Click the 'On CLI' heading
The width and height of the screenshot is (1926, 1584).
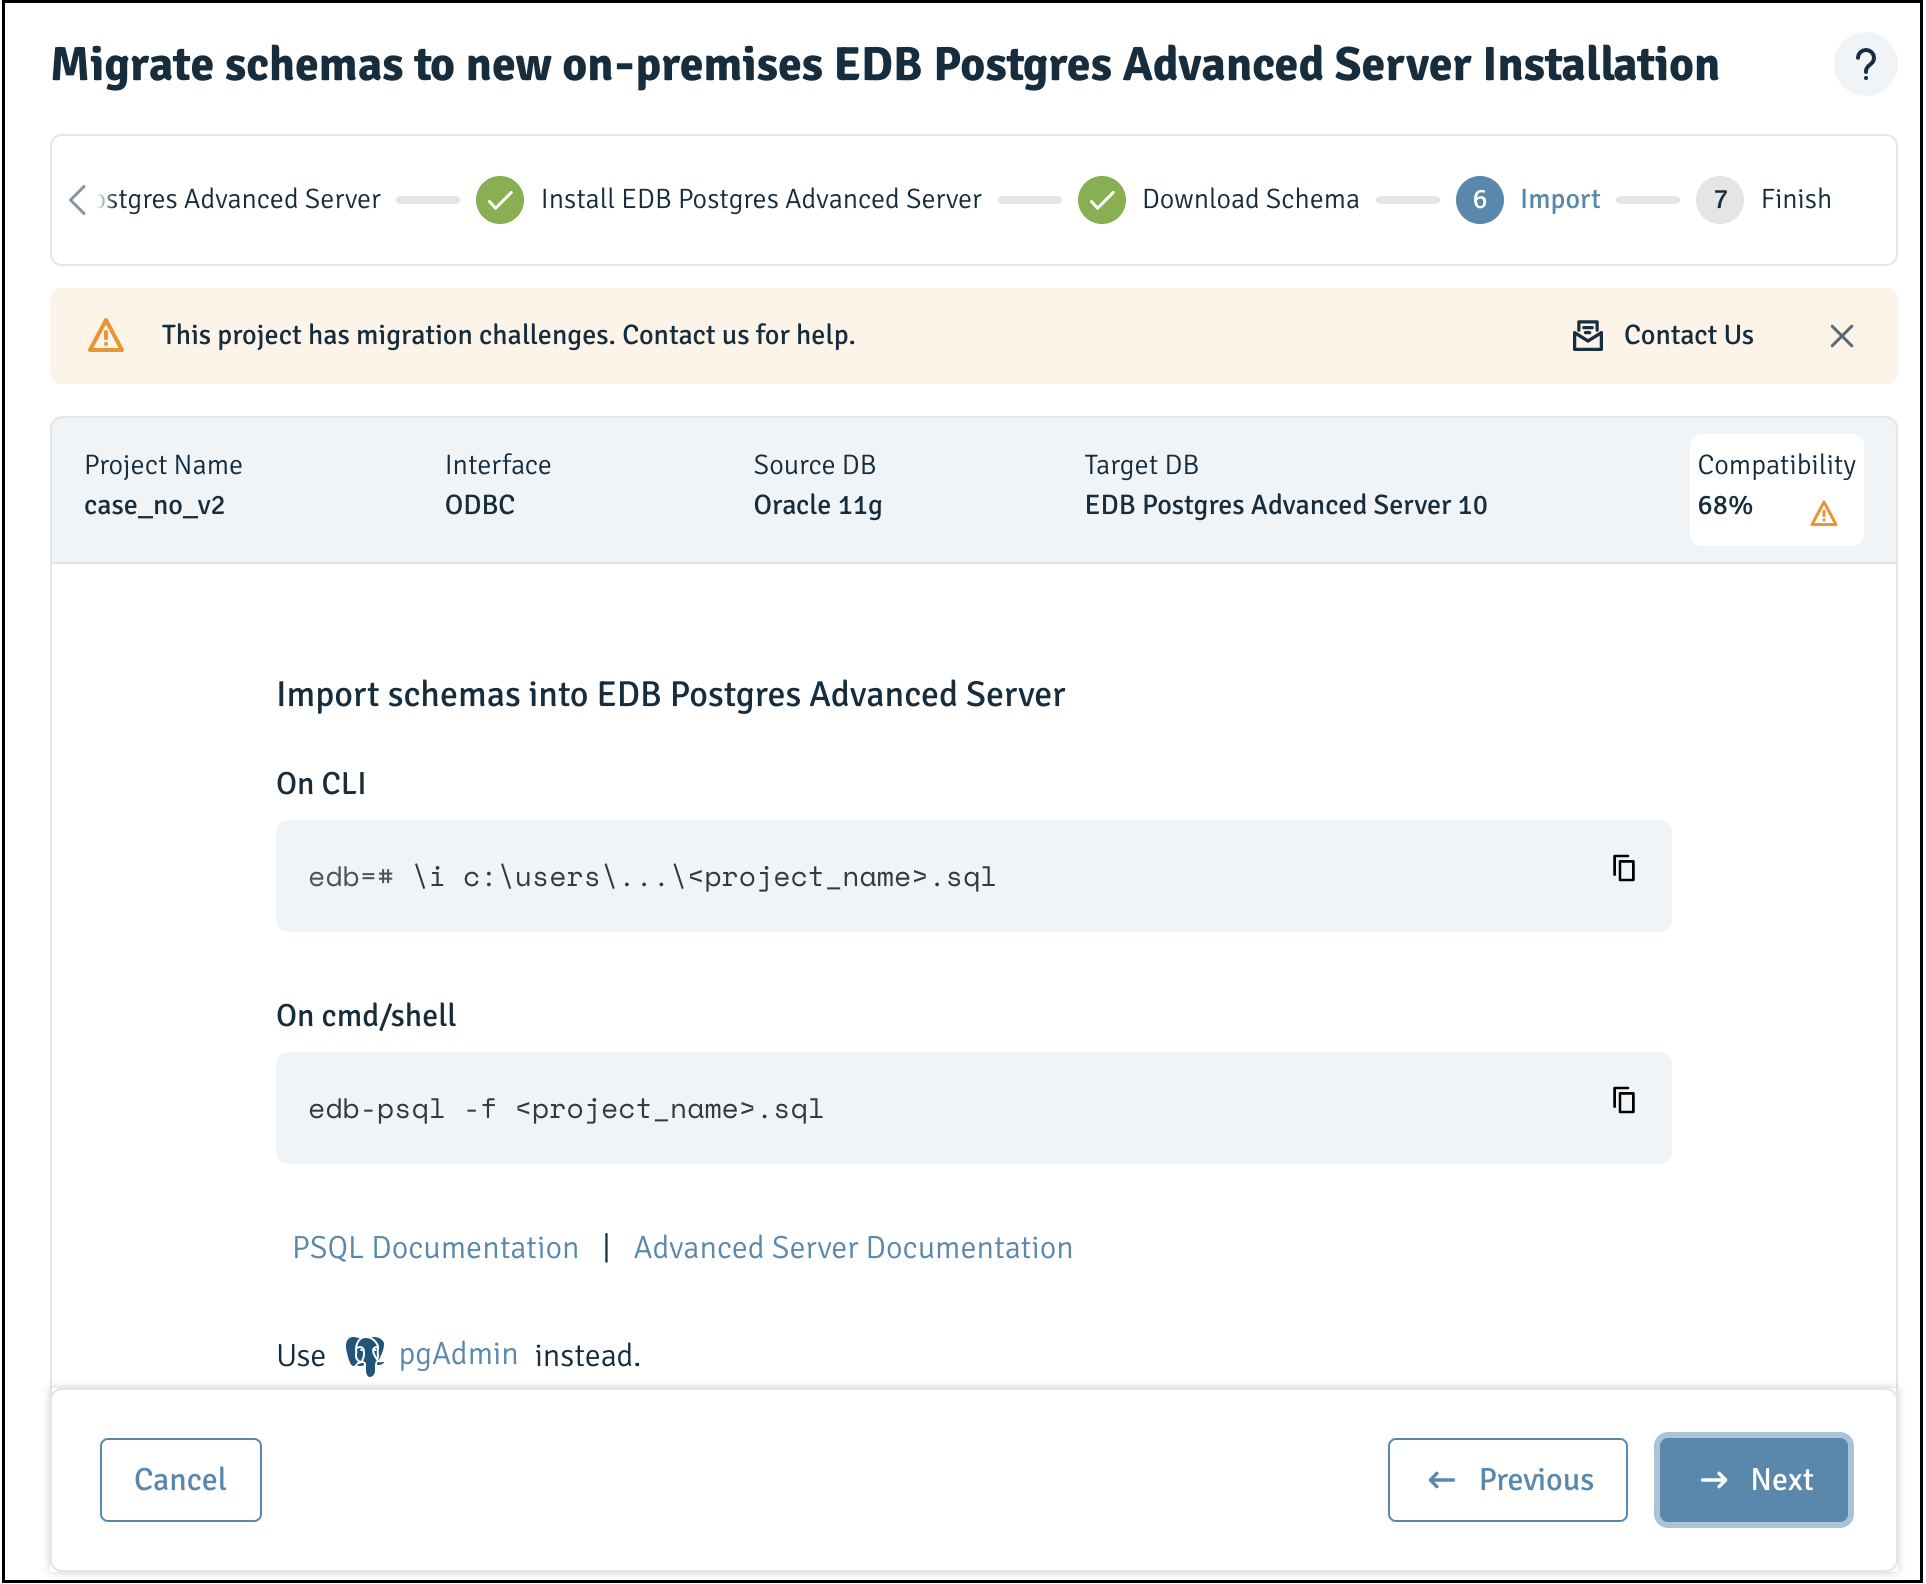pos(321,784)
